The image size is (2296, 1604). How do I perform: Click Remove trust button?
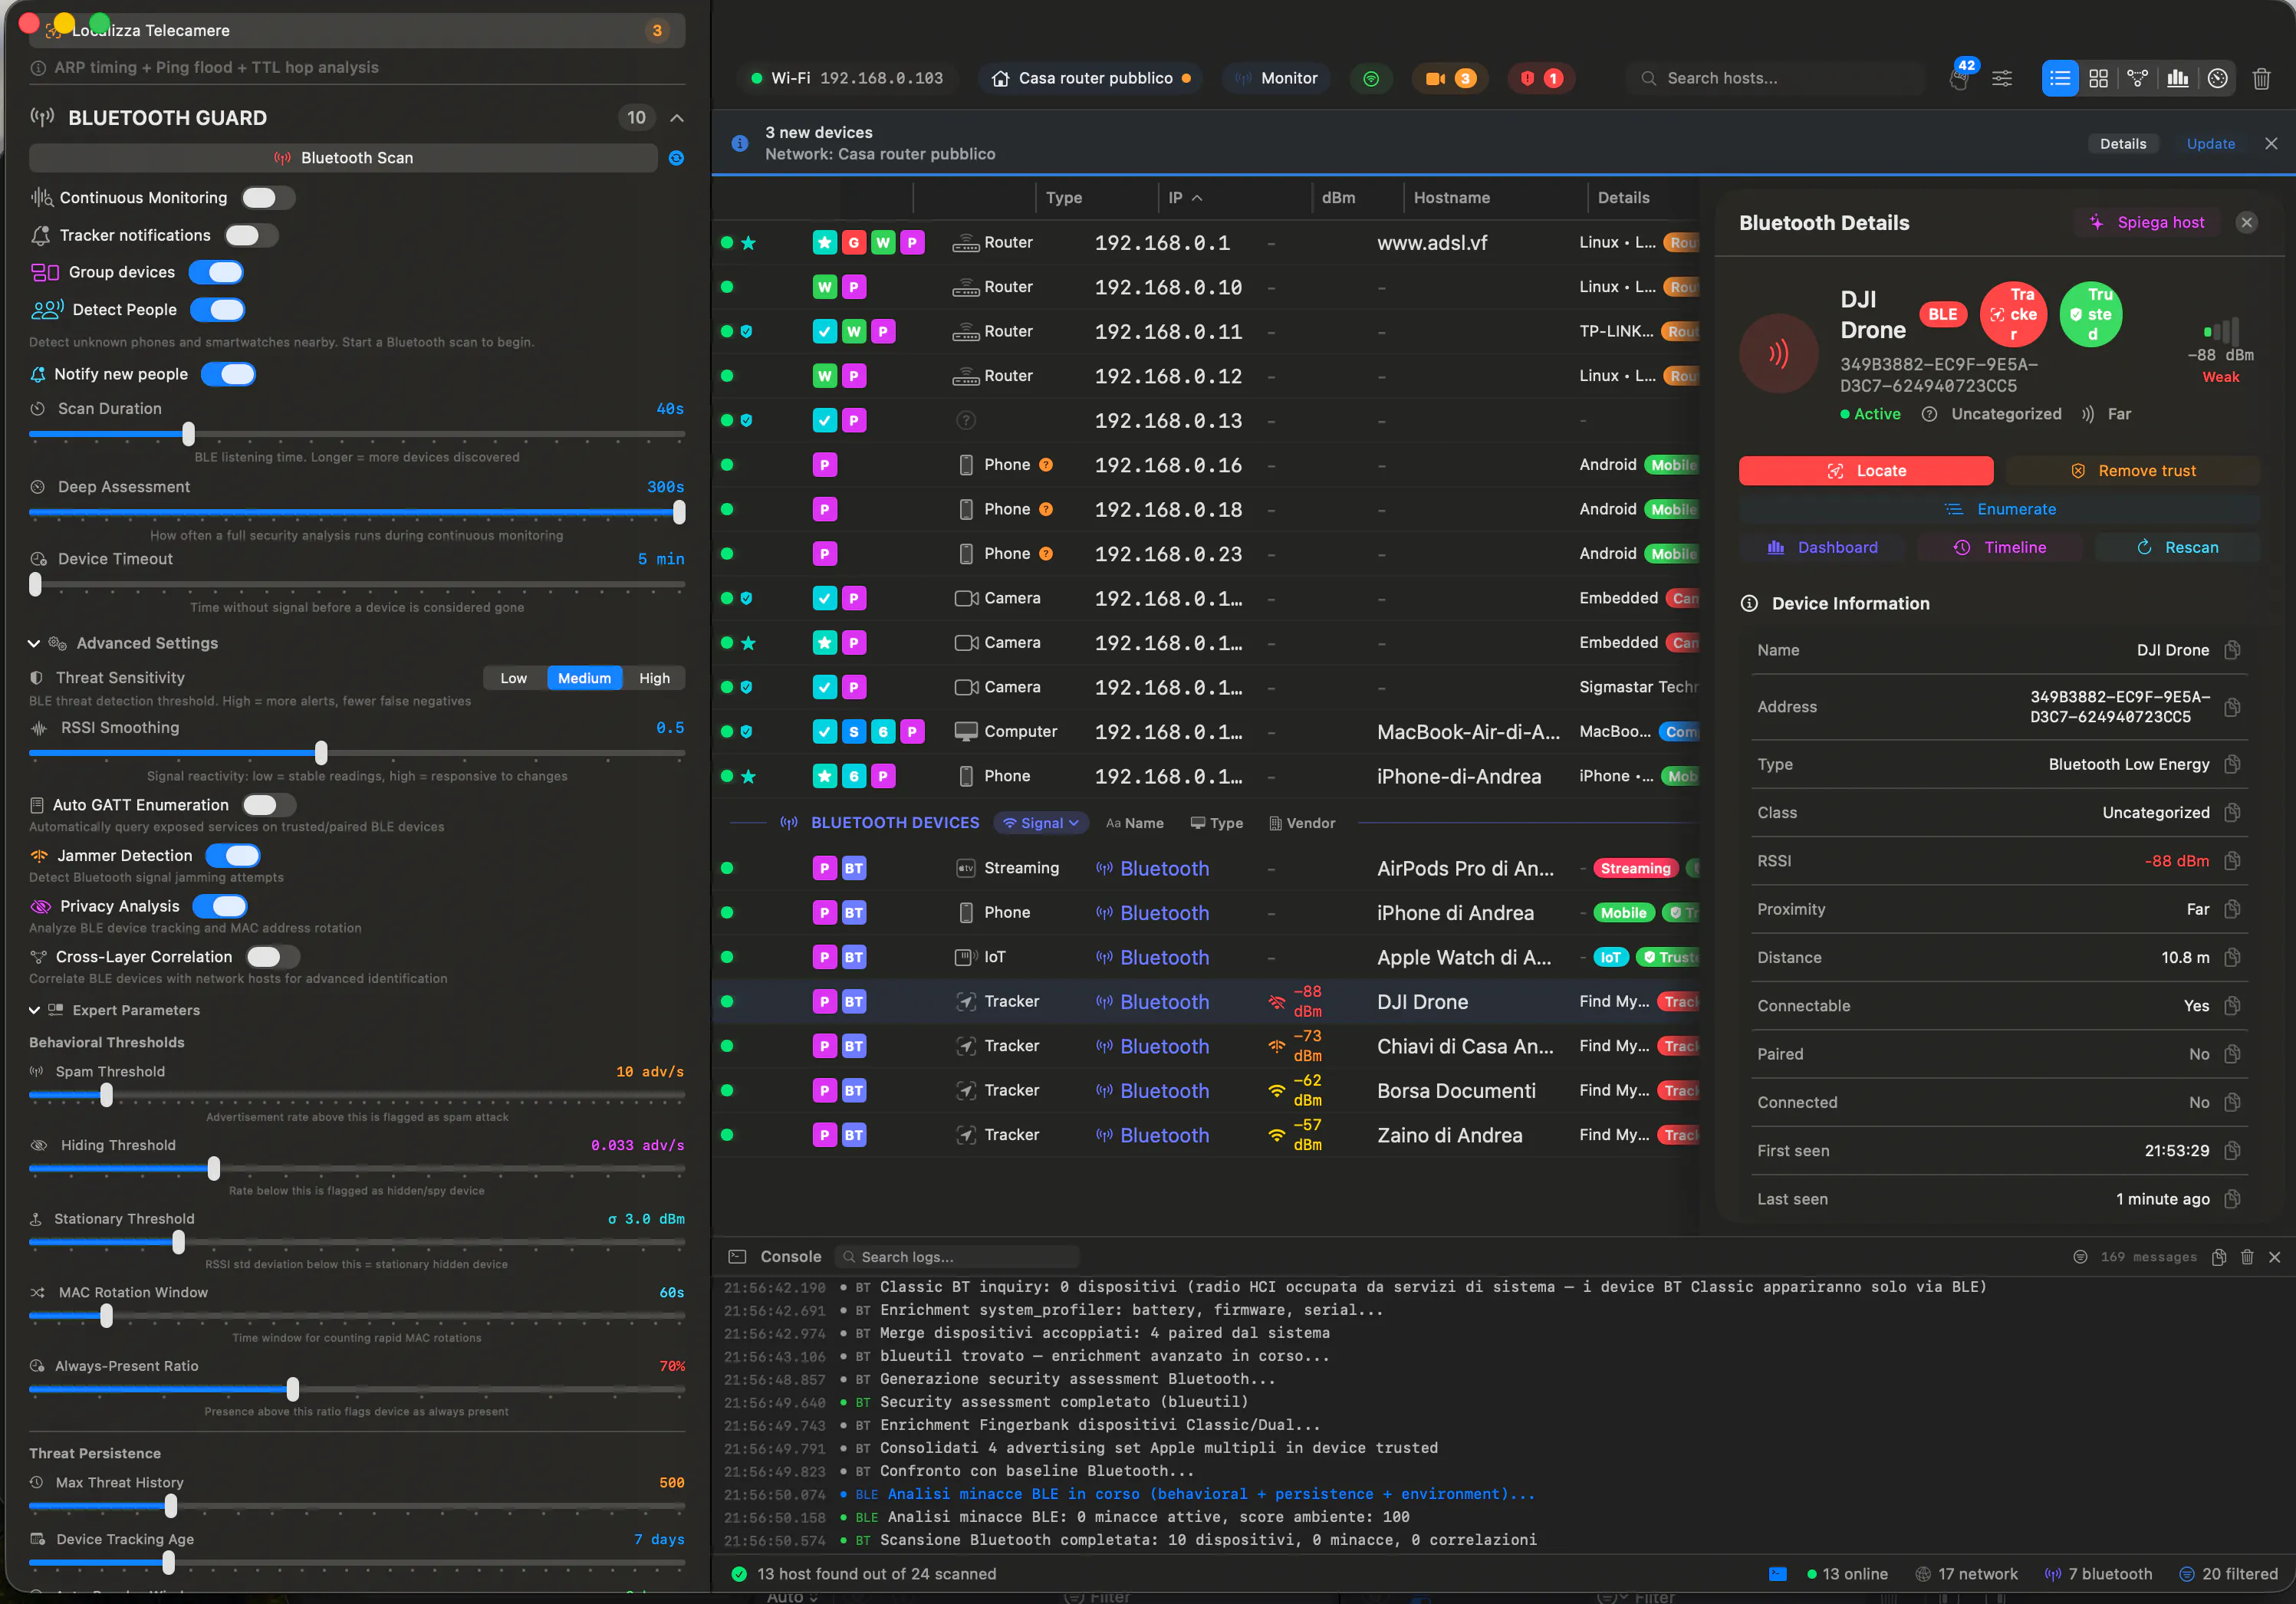pos(2133,471)
